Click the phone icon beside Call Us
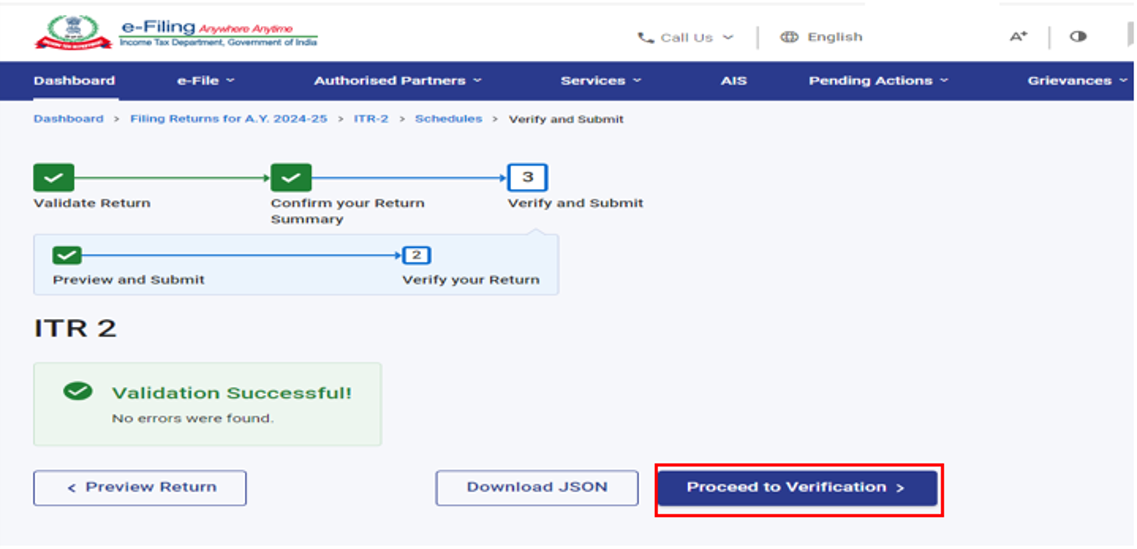Screen dimensions: 1137x549 coord(646,38)
